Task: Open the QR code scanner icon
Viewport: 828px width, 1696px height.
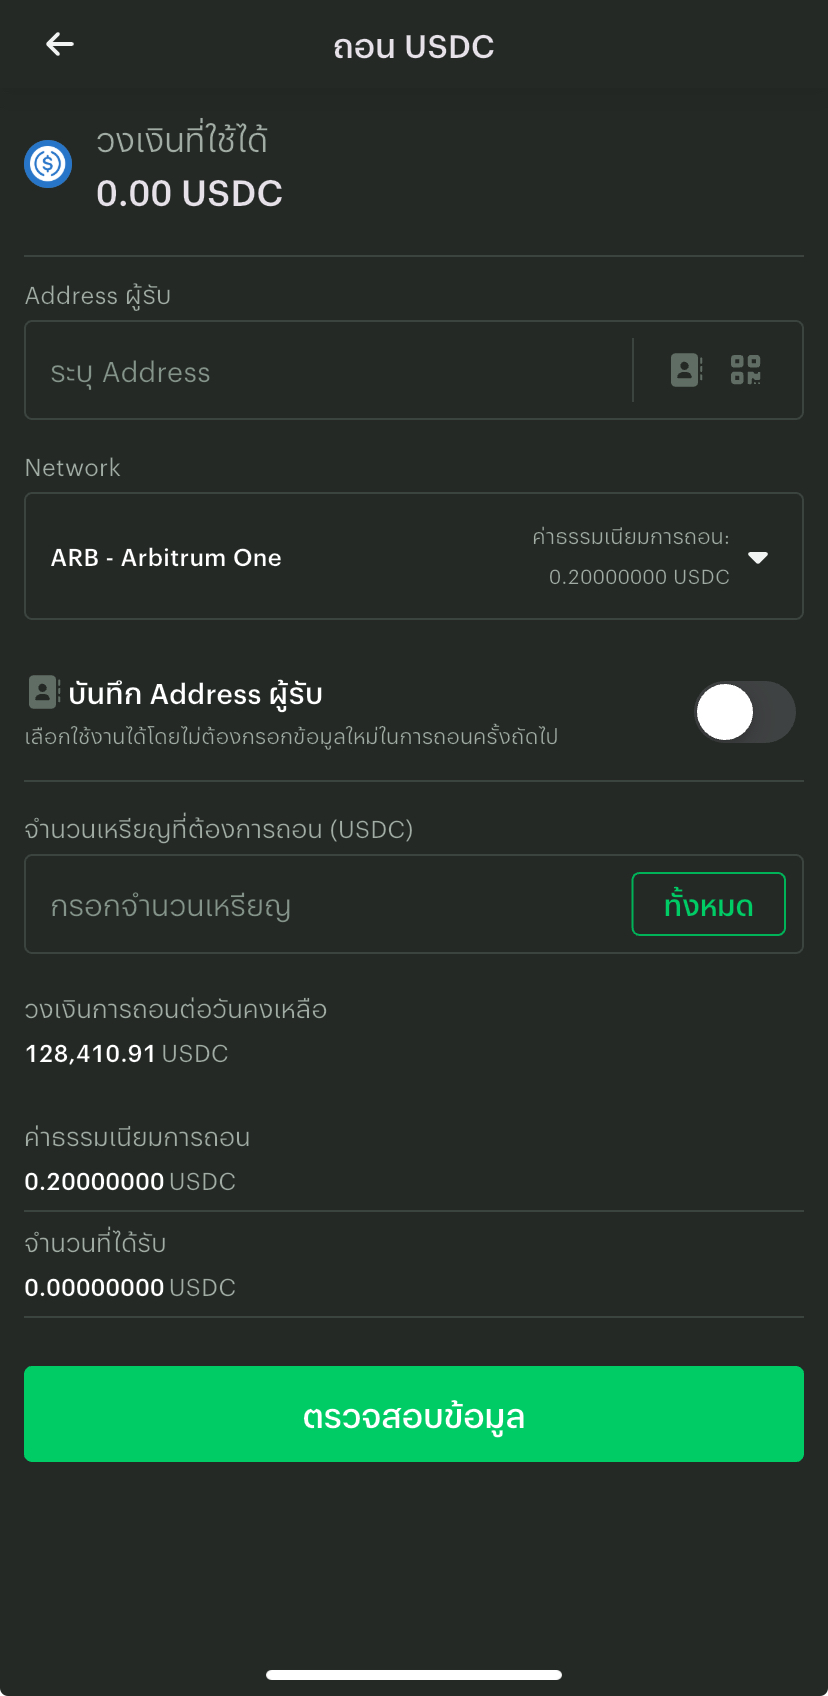Action: pyautogui.click(x=745, y=370)
